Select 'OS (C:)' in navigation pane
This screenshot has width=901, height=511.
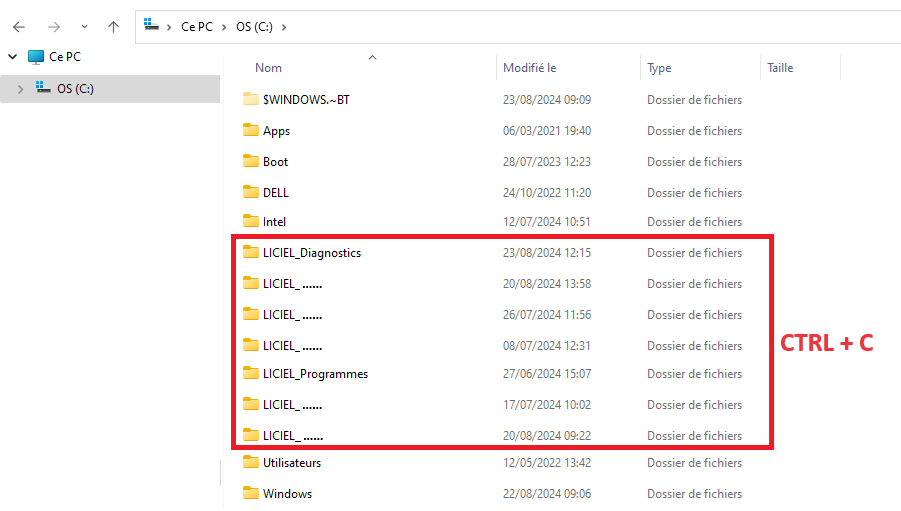[x=75, y=89]
